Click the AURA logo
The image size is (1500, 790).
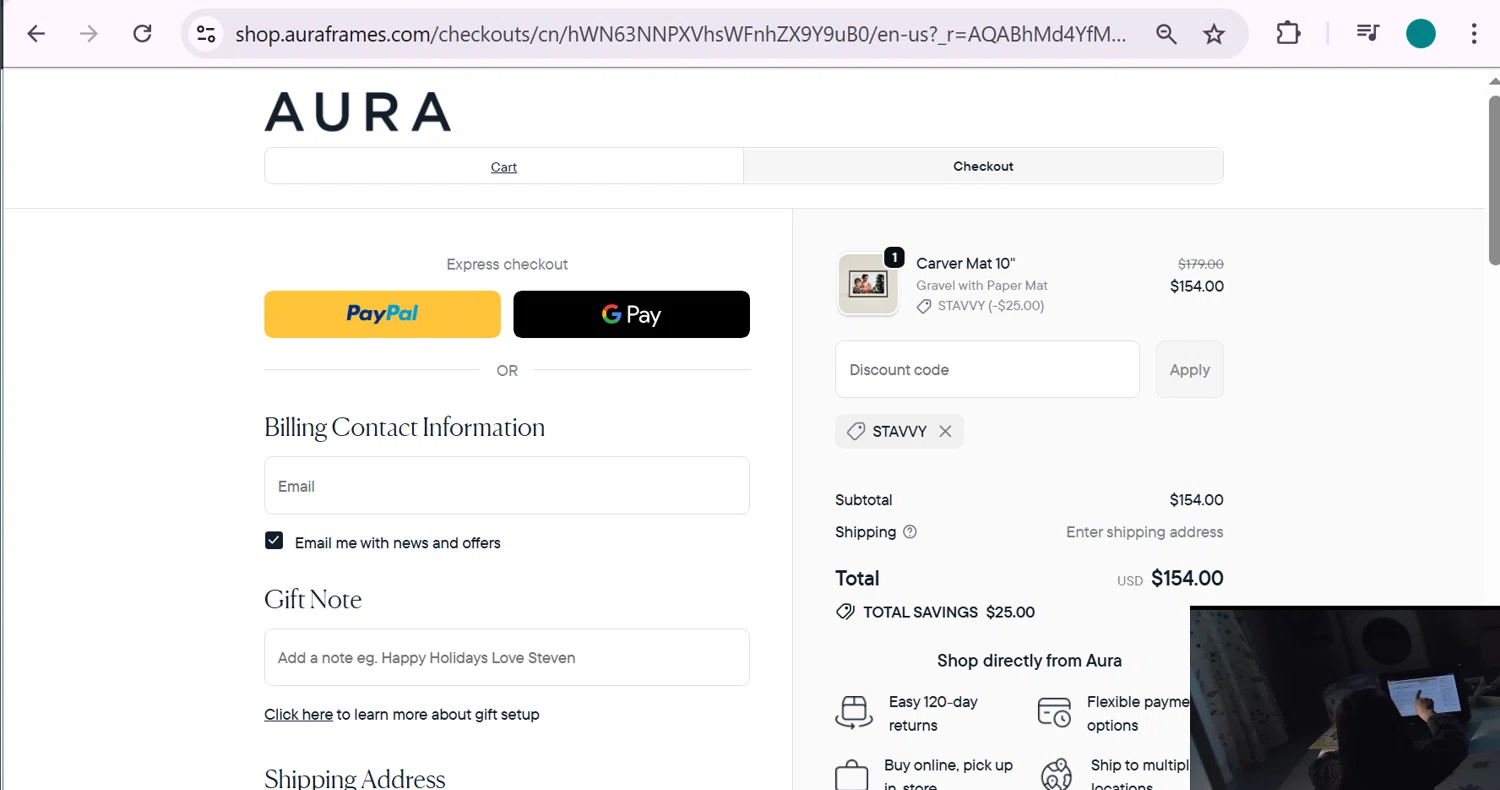point(358,112)
